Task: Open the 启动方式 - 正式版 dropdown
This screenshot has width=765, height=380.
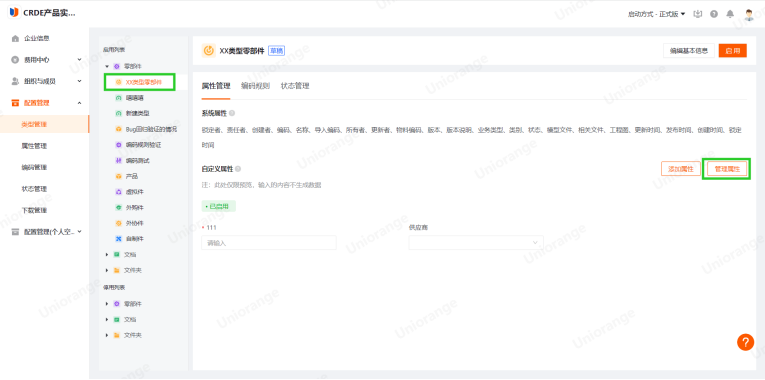Action: tap(657, 14)
